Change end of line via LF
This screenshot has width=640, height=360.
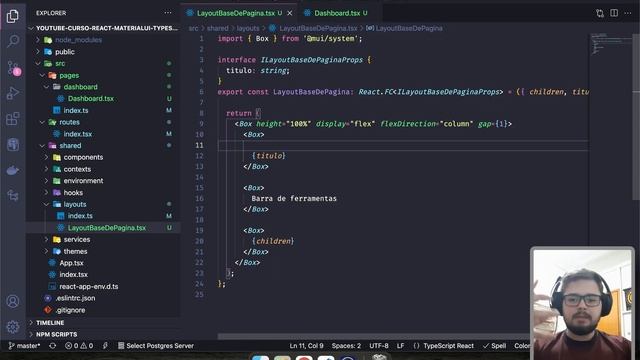(x=400, y=346)
